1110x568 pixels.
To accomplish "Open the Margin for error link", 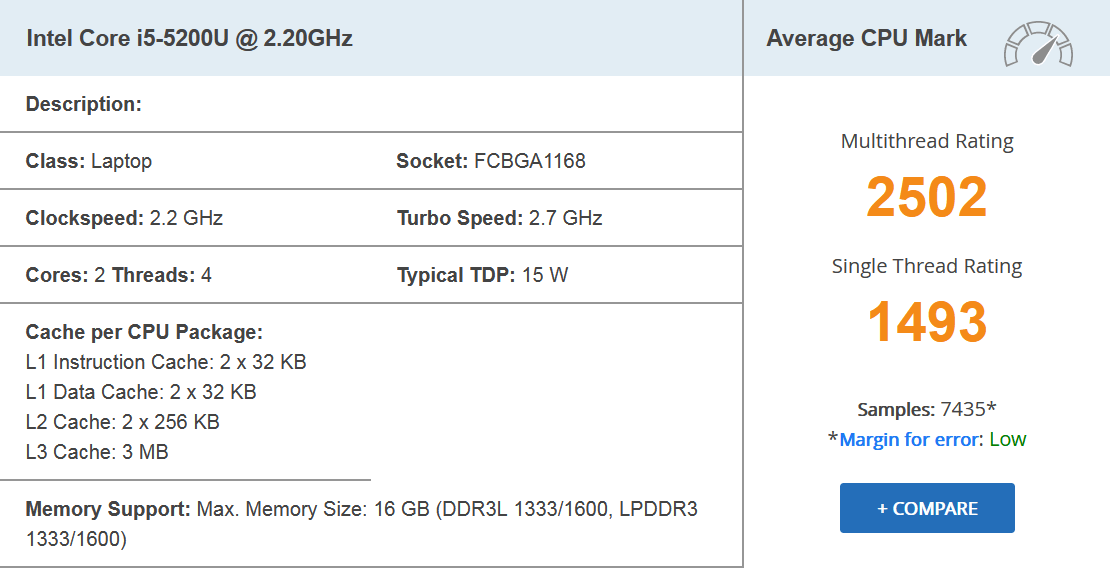I will pyautogui.click(x=910, y=439).
